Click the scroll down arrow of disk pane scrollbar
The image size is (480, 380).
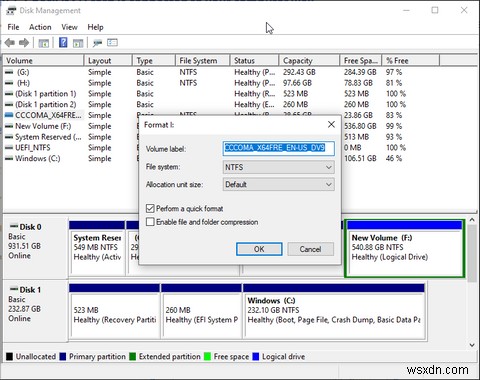click(x=472, y=345)
